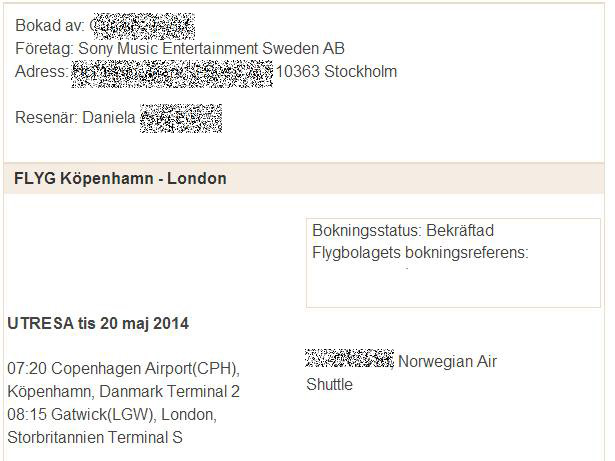The height and width of the screenshot is (461, 615).
Task: Click the empty area inside booking status box
Action: (453, 286)
